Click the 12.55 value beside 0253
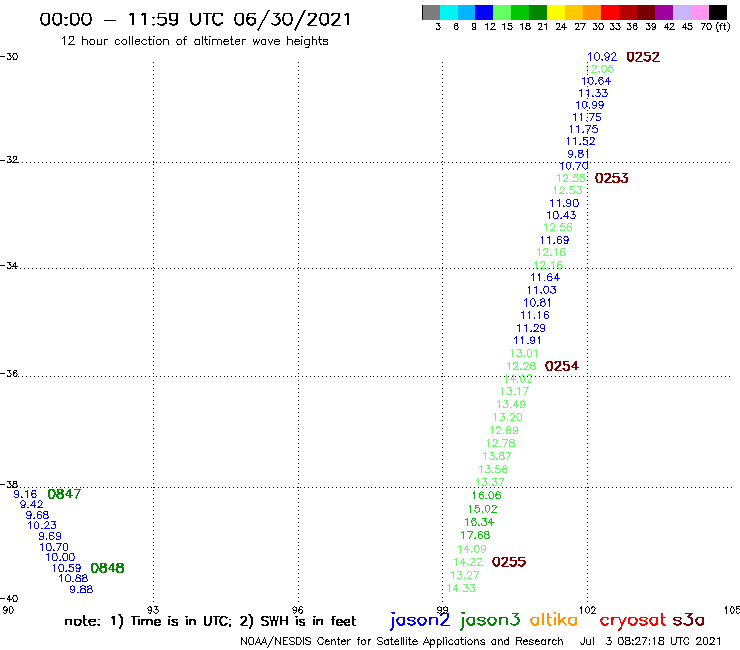This screenshot has height=650, width=740. 571,178
